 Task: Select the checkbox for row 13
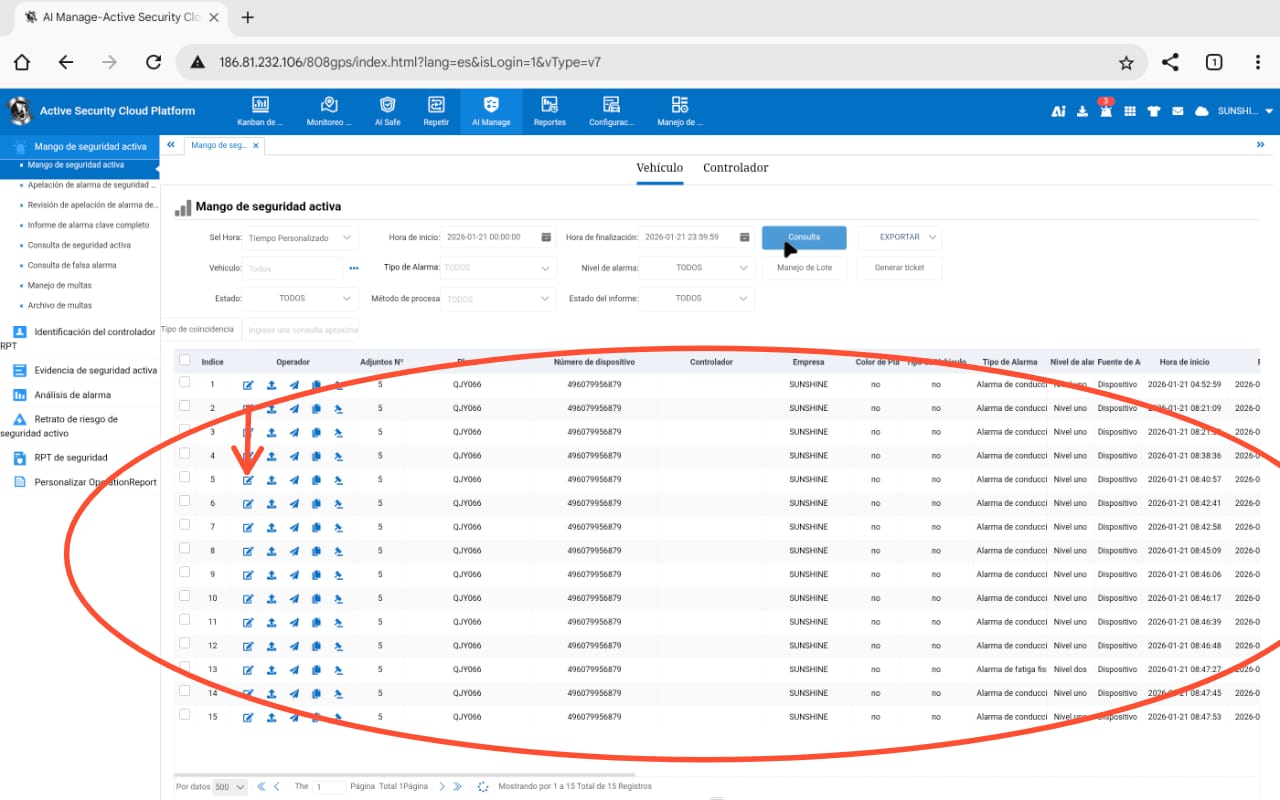[x=184, y=667]
